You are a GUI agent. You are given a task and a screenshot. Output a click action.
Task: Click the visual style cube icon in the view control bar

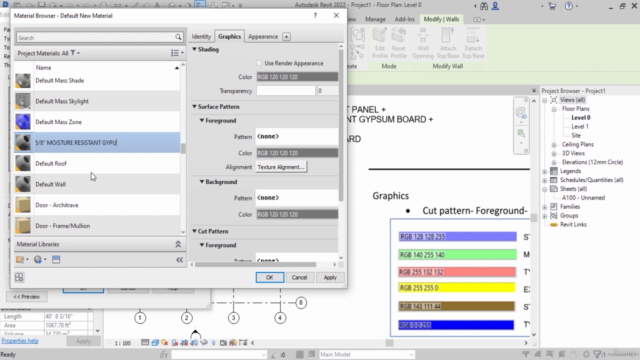(155, 343)
